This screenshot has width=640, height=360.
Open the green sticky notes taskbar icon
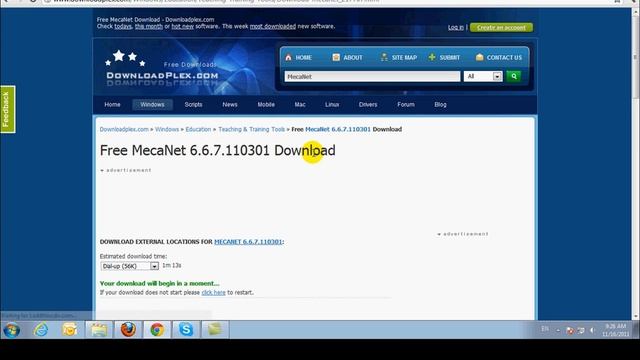(215, 330)
